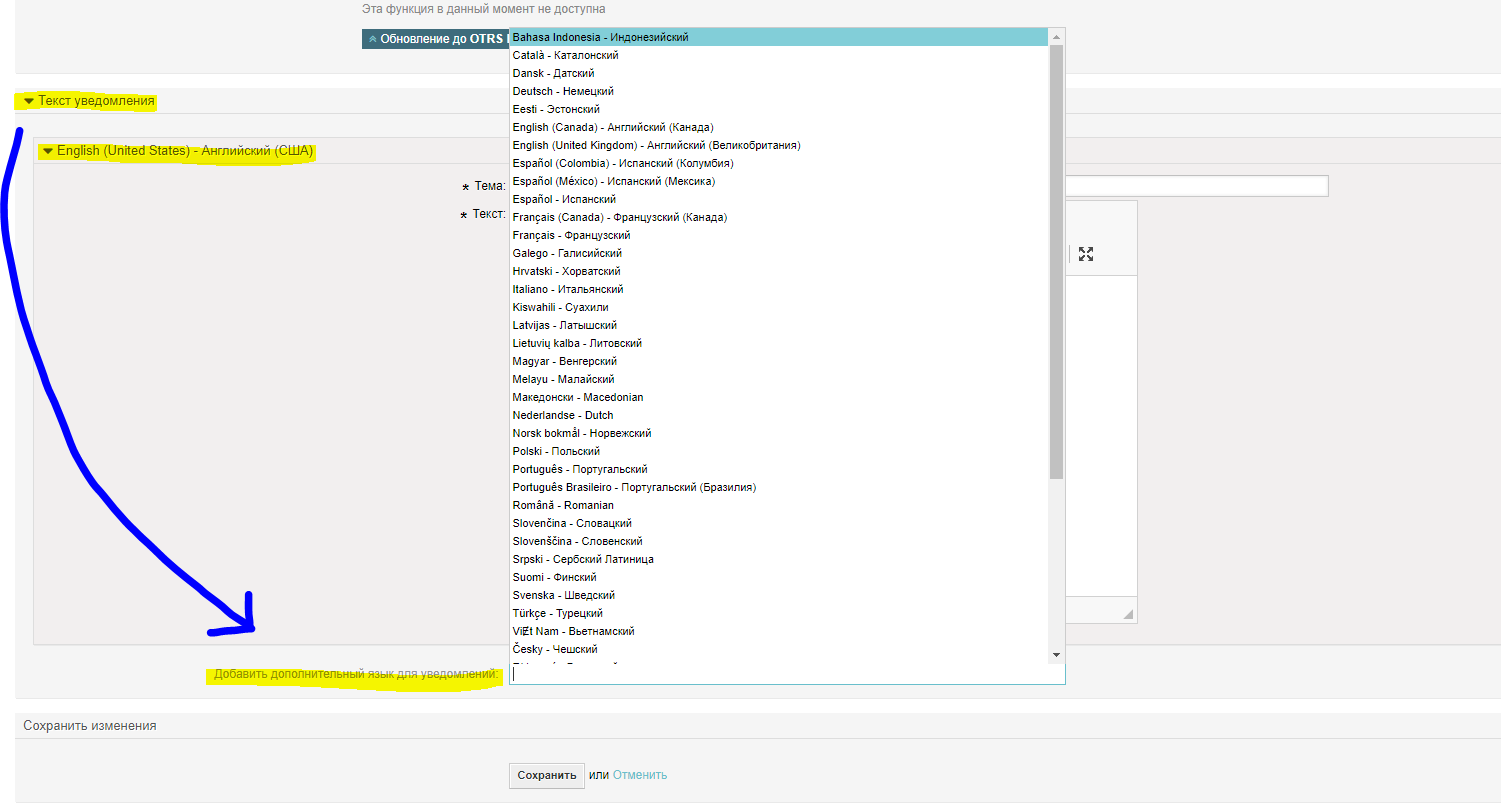Select Svenska - Шведский option
Screen dimensions: 1501x805
[779, 595]
